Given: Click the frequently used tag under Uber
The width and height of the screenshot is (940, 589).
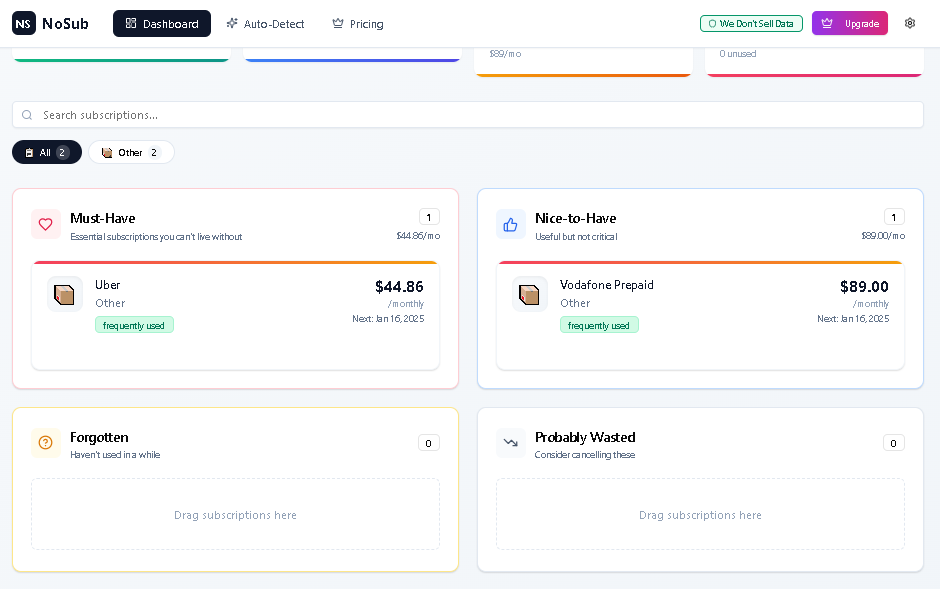Looking at the screenshot, I should [x=134, y=325].
